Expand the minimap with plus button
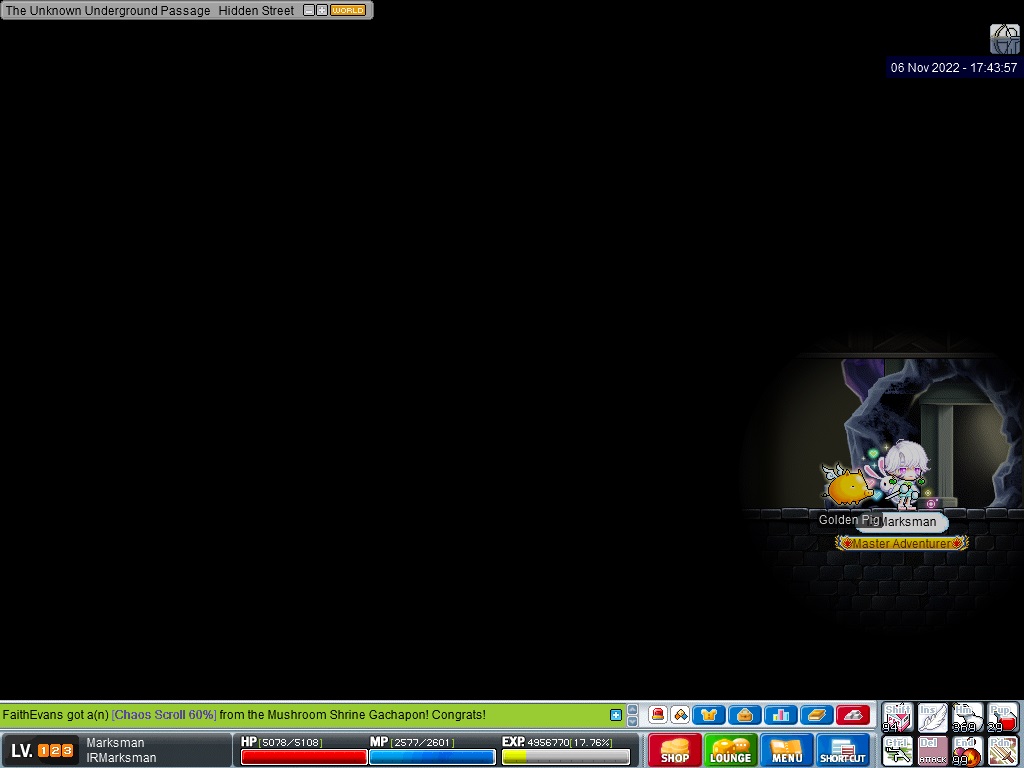1024x768 pixels. pyautogui.click(x=322, y=10)
